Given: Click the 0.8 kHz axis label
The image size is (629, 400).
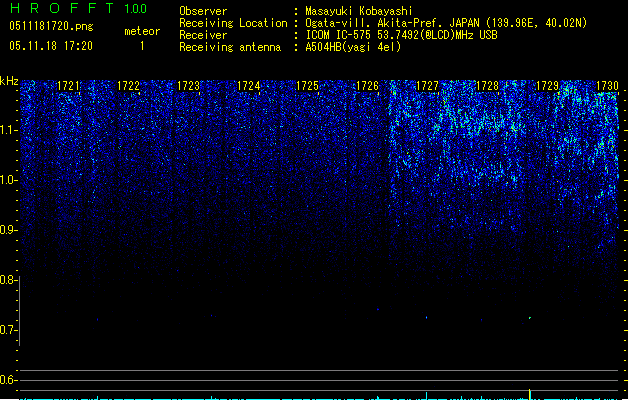Looking at the screenshot, I should click(x=8, y=280).
